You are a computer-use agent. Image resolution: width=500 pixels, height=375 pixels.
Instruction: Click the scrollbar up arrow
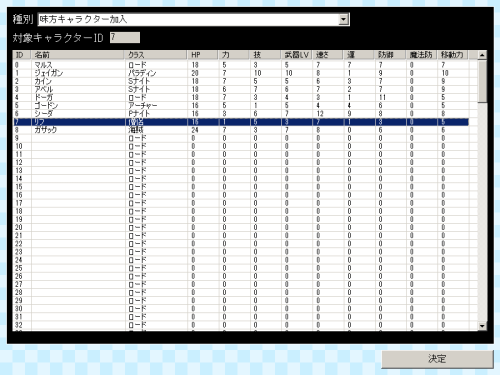coord(482,55)
